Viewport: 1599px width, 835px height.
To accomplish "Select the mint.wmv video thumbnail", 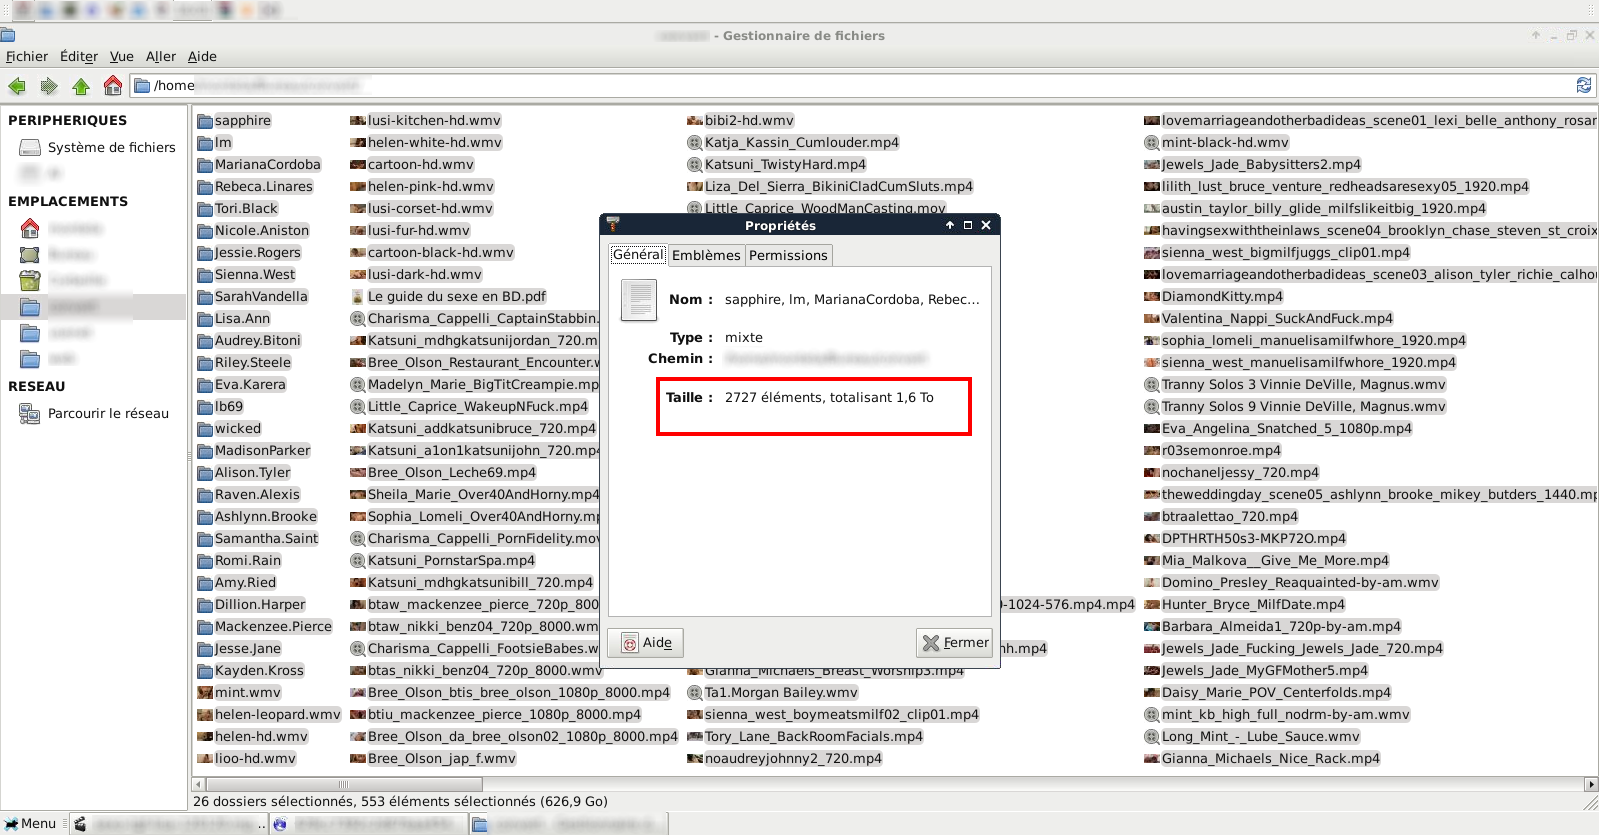I will tap(205, 693).
